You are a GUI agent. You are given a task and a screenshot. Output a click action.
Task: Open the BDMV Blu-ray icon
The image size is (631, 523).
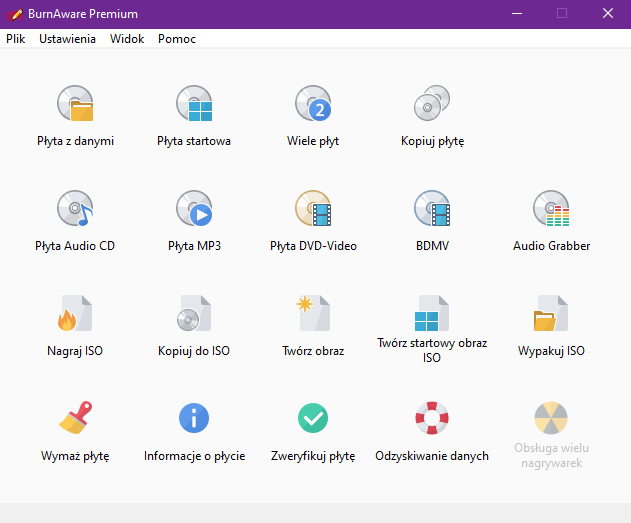point(432,208)
